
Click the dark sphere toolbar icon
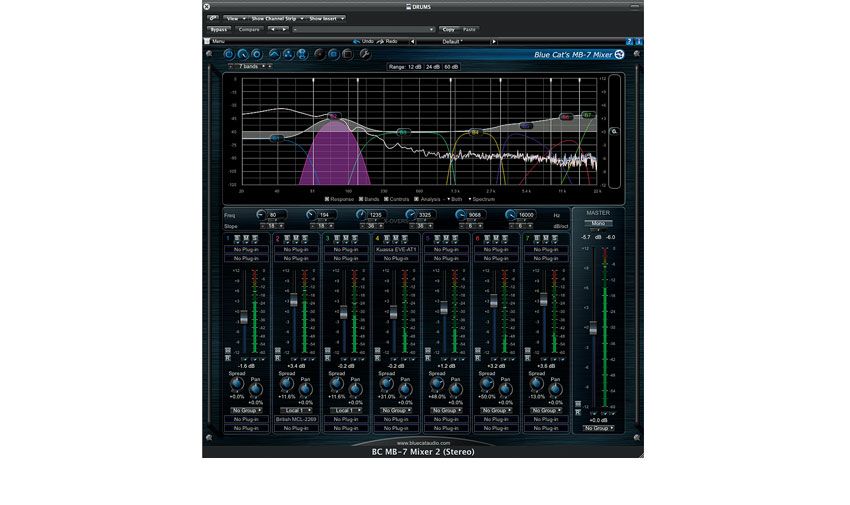[320, 54]
